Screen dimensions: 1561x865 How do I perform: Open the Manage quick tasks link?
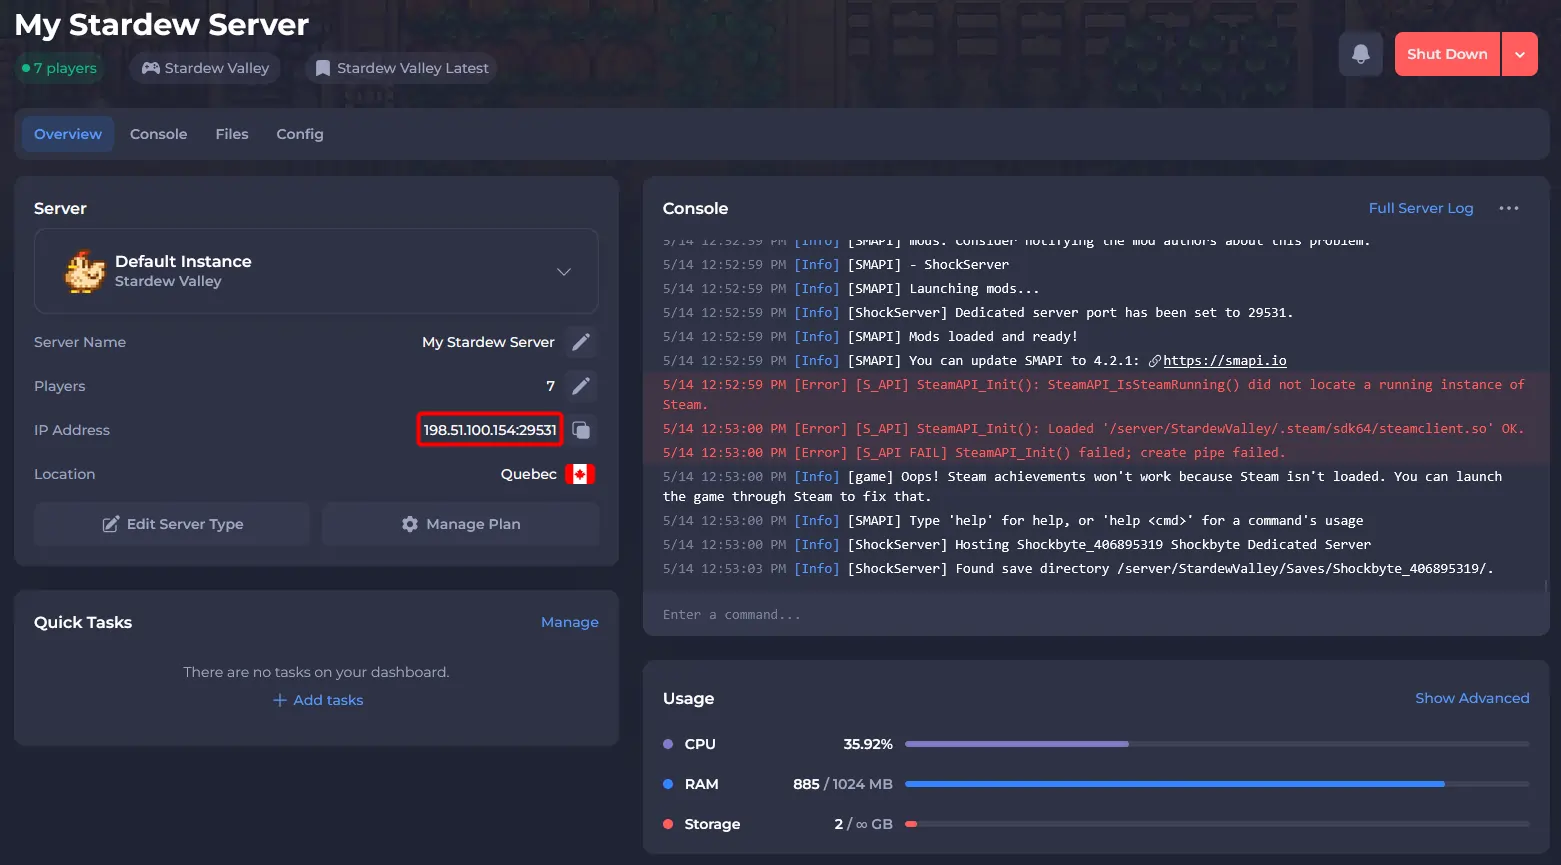coord(570,622)
